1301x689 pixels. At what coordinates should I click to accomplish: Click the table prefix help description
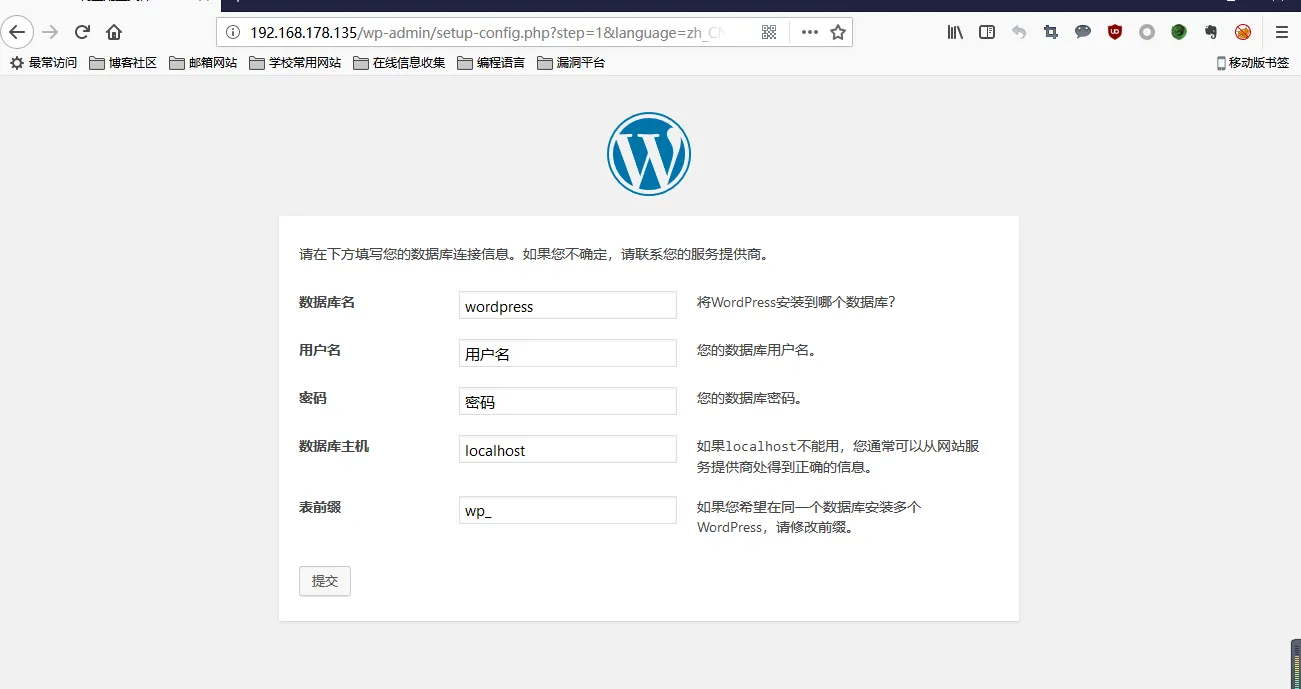(x=809, y=517)
